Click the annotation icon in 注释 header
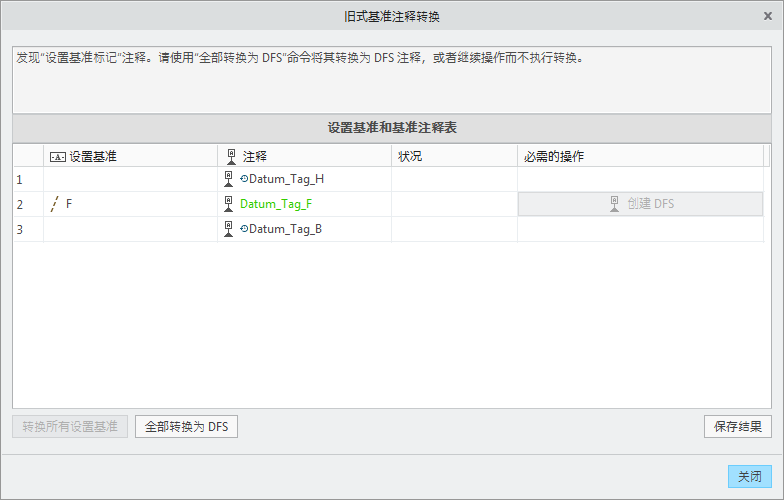The image size is (784, 500). pyautogui.click(x=231, y=156)
